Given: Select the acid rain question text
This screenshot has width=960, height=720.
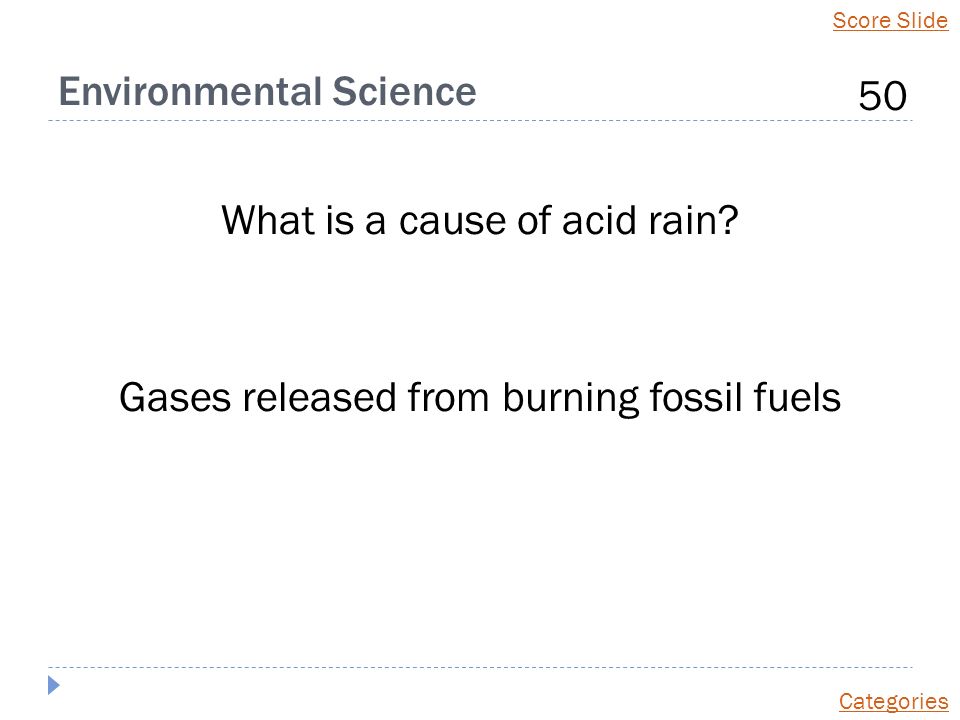Looking at the screenshot, I should (480, 220).
